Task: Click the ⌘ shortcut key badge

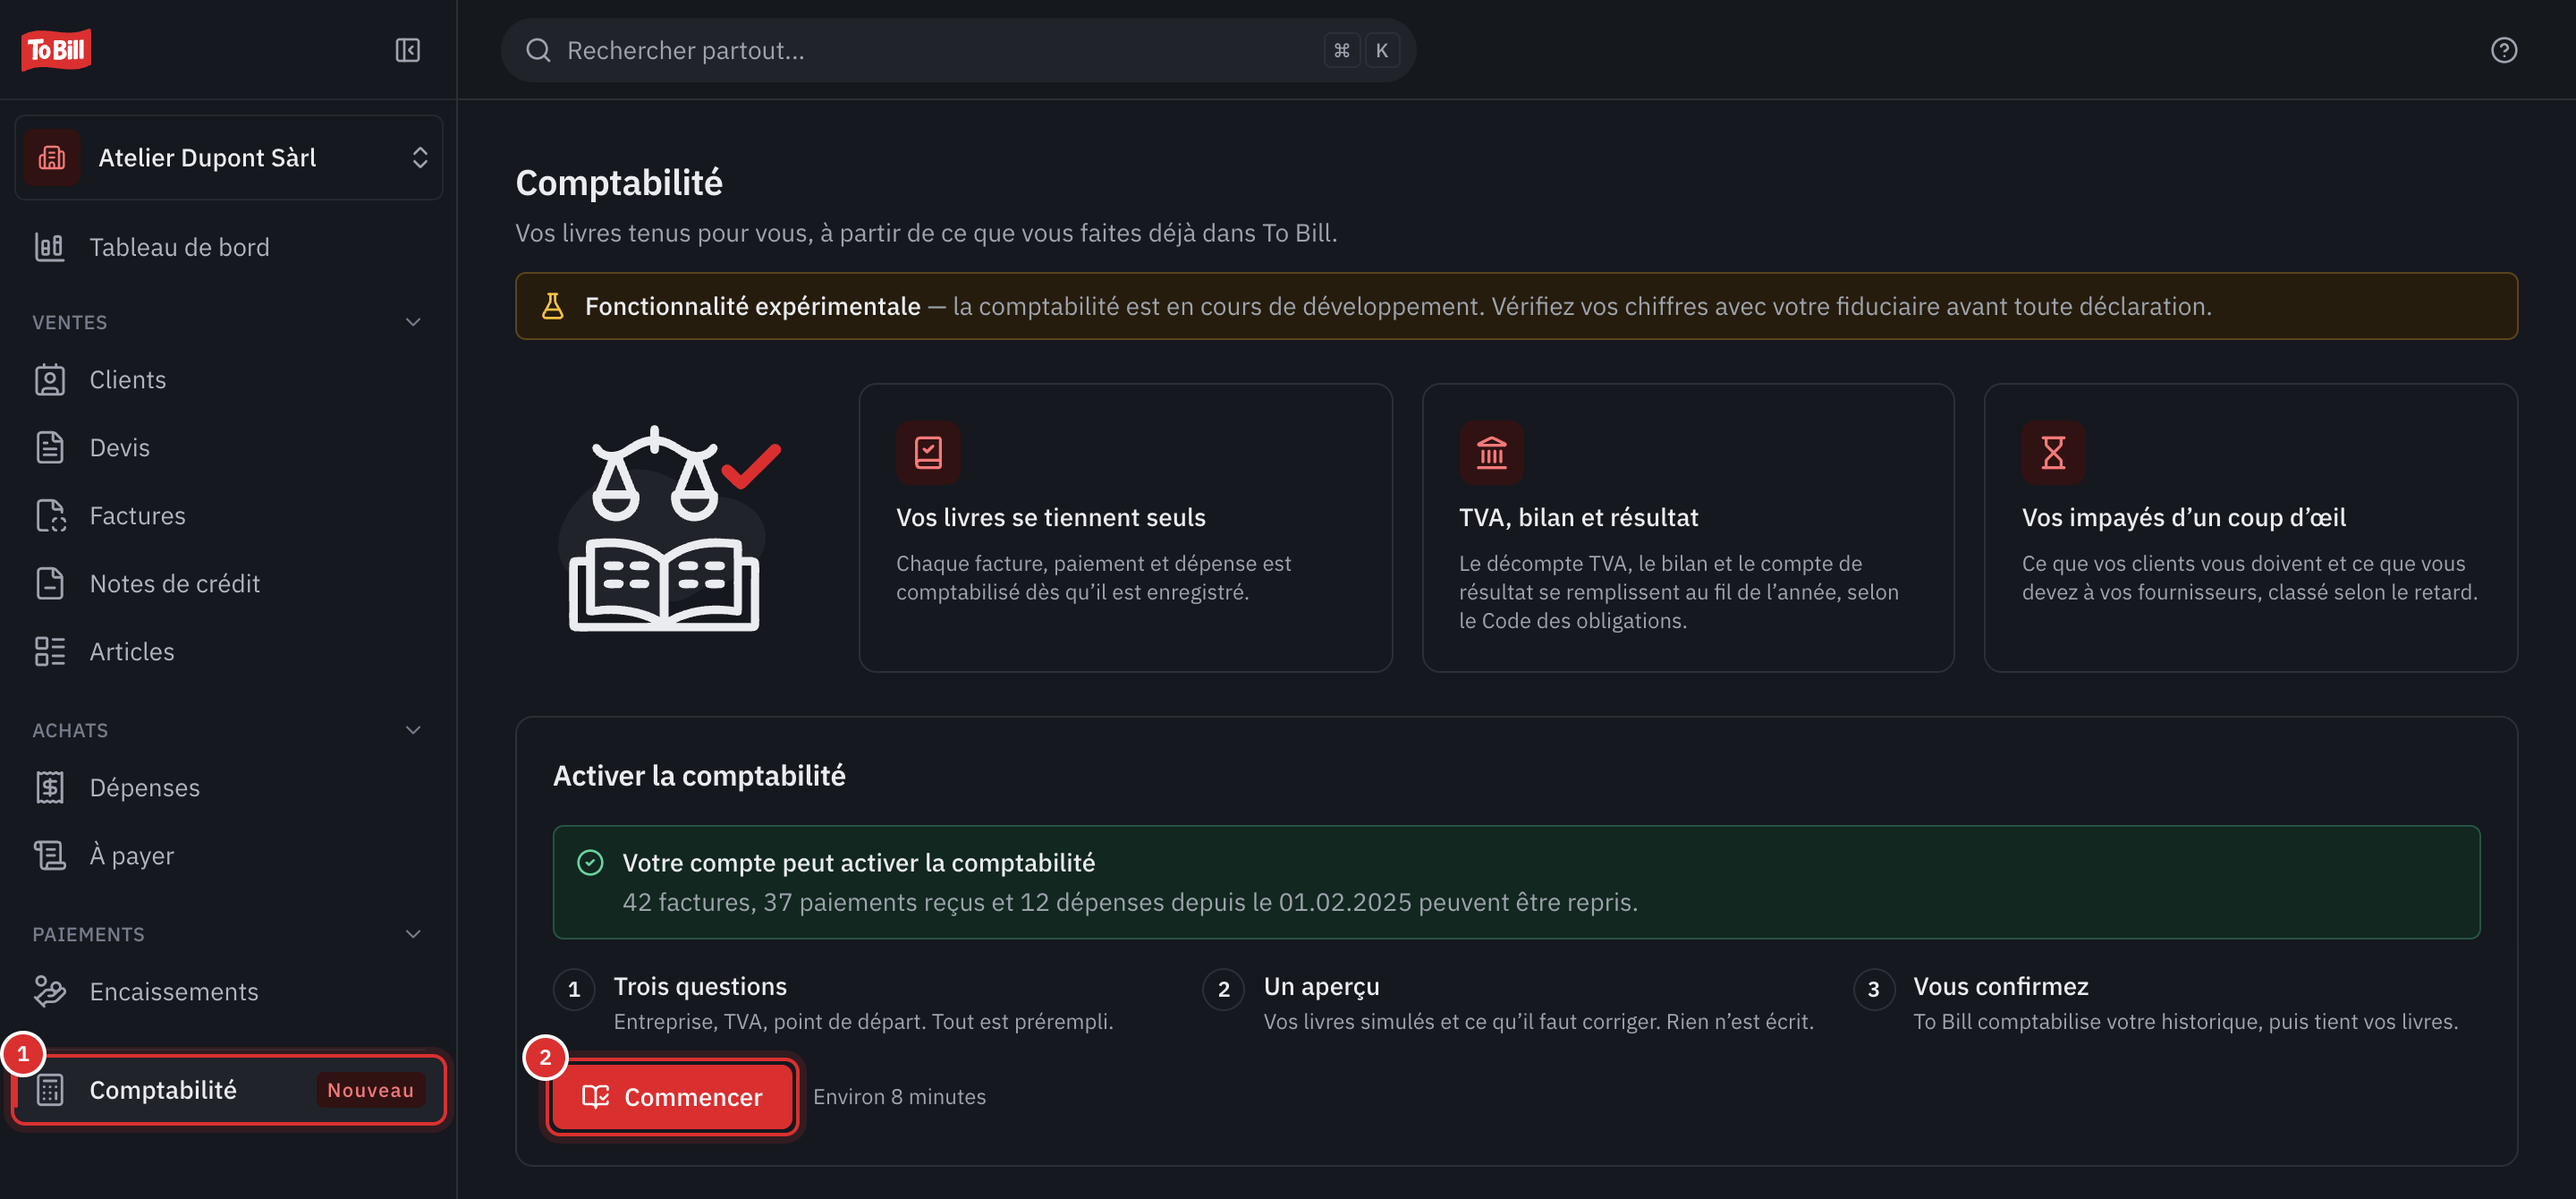Action: click(1341, 50)
